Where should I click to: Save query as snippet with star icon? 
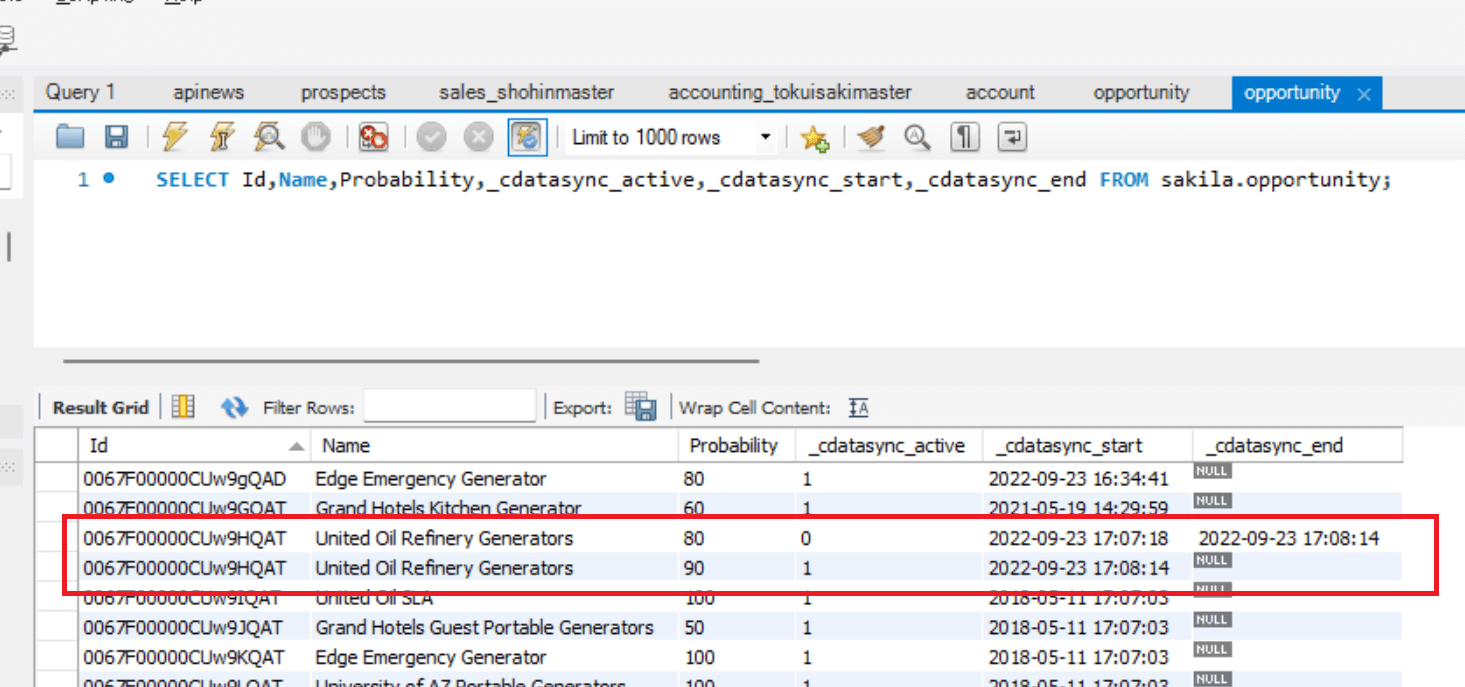tap(815, 138)
